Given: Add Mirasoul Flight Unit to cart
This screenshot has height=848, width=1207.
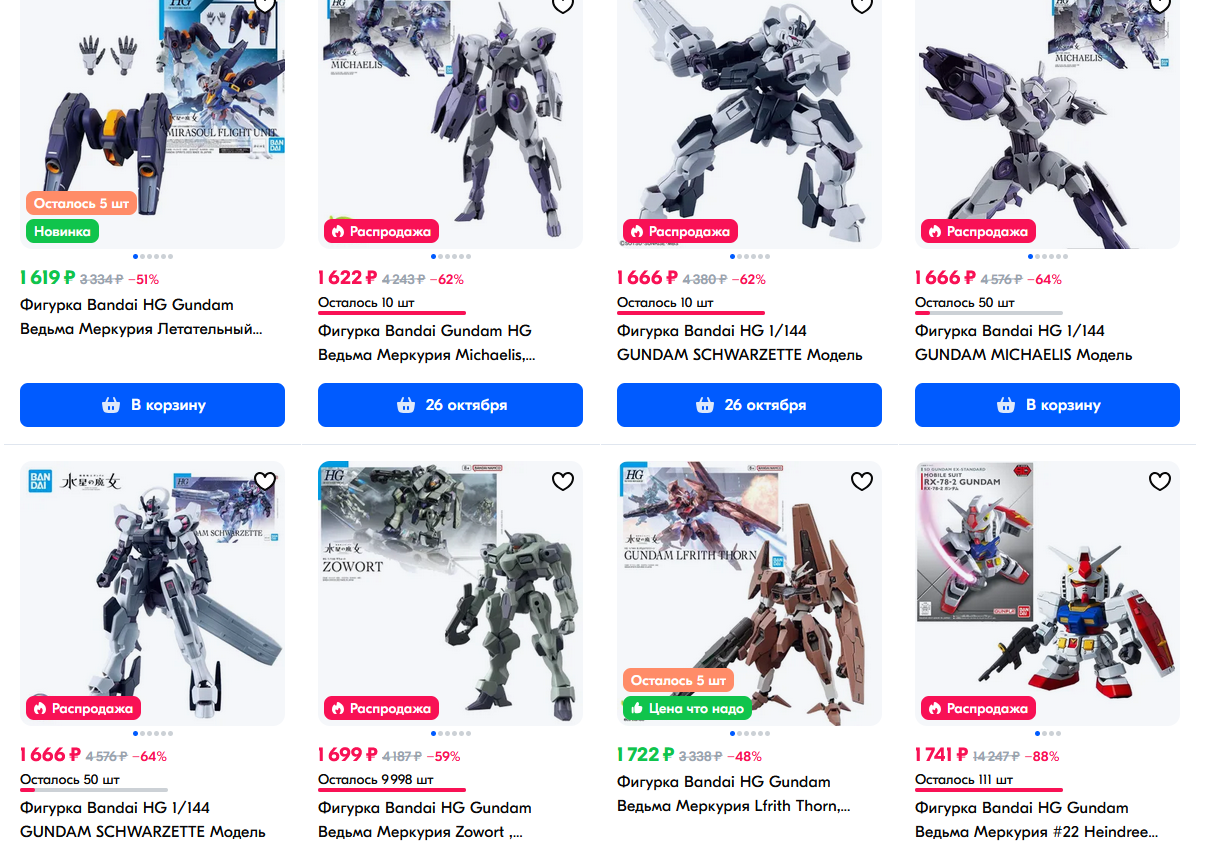Looking at the screenshot, I should point(152,405).
